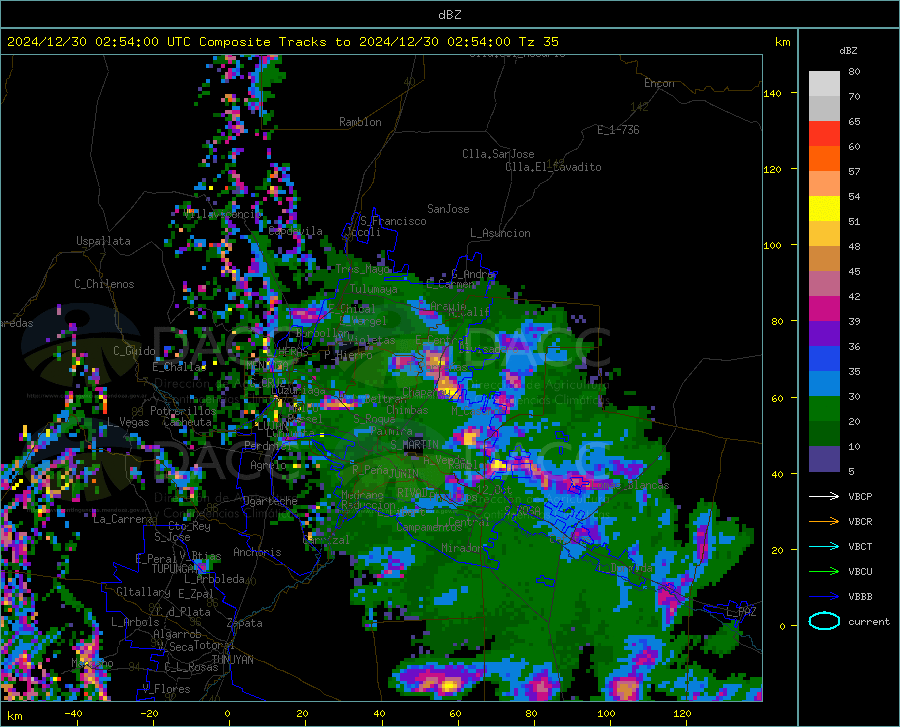This screenshot has height=727, width=900.
Task: Click the 'VBBB' legend label
Action: pyautogui.click(x=860, y=596)
